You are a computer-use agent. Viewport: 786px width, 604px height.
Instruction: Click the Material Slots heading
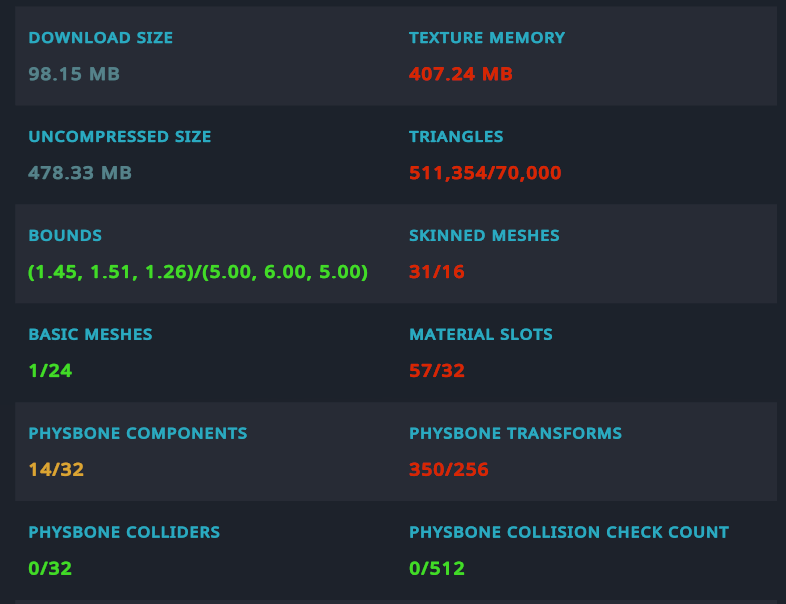pos(480,334)
